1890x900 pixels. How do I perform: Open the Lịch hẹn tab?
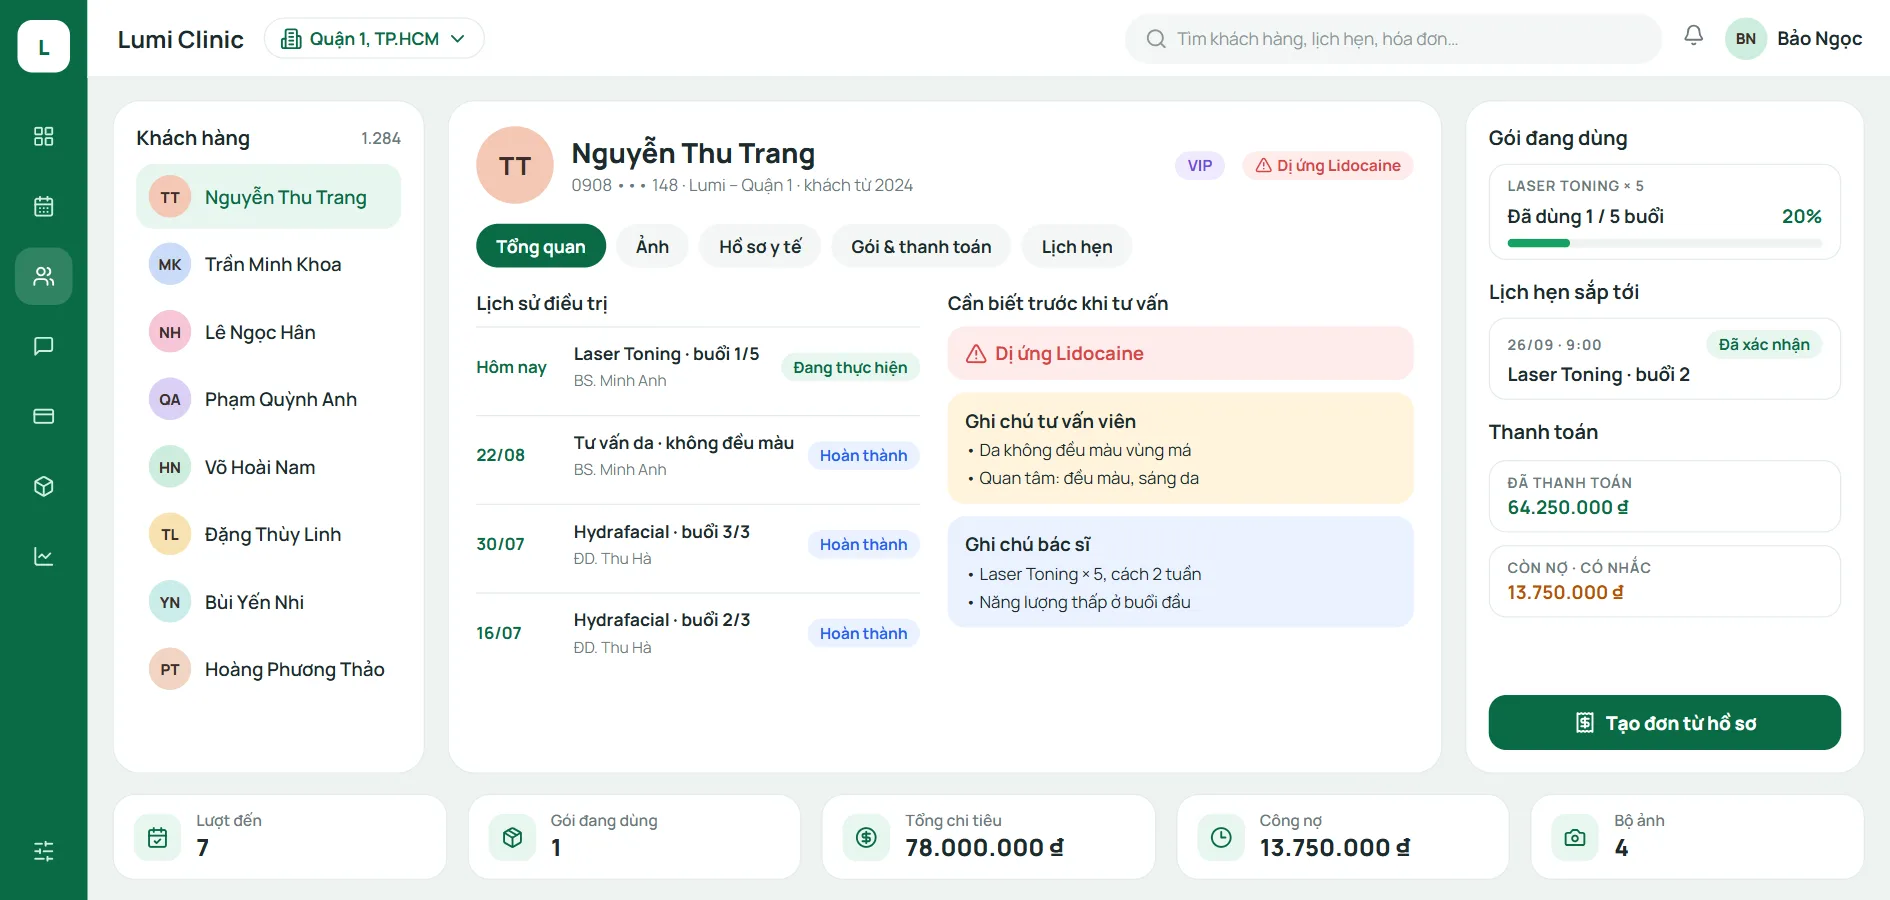1077,246
